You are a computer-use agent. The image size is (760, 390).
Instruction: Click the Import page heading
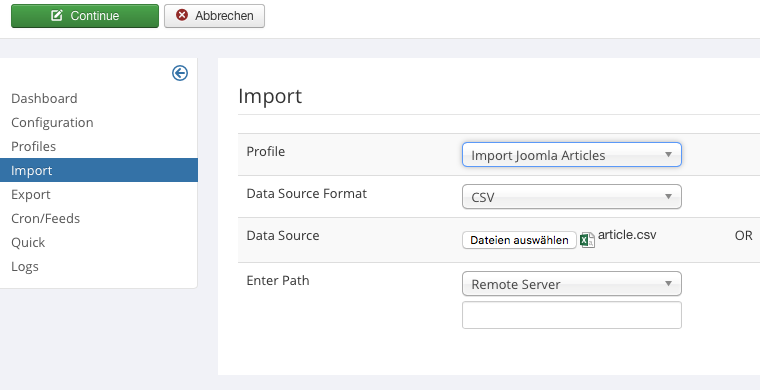point(270,96)
